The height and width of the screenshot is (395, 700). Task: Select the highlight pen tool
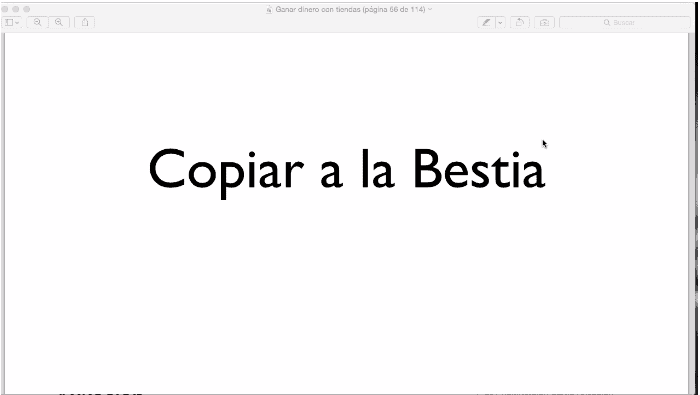click(x=486, y=22)
